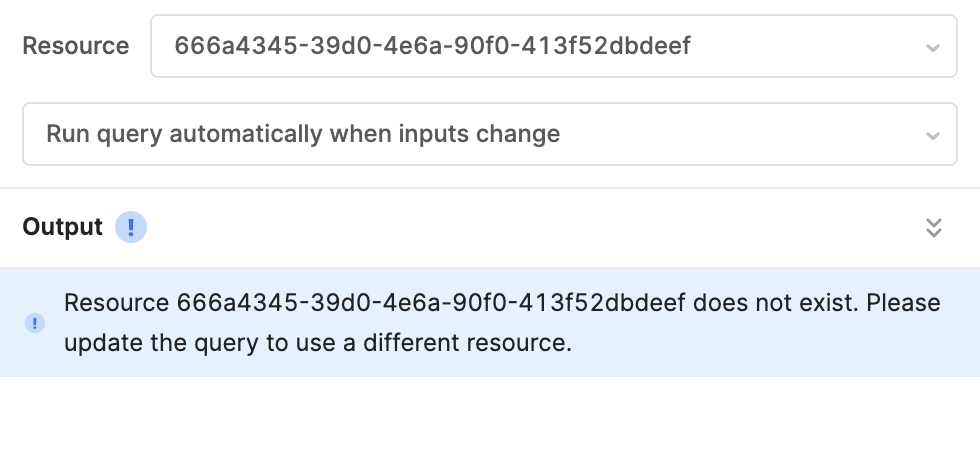The height and width of the screenshot is (476, 980).
Task: Click the Resource field label
Action: tap(76, 46)
